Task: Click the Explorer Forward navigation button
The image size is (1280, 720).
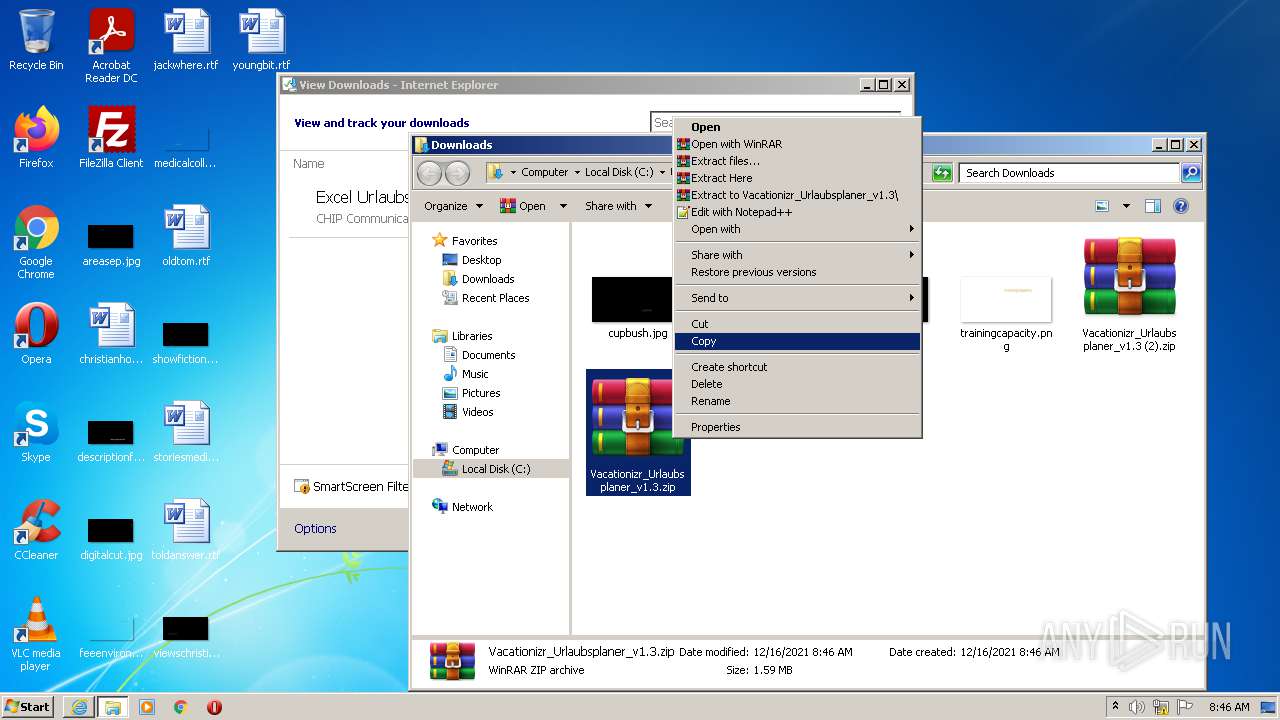Action: click(x=457, y=173)
